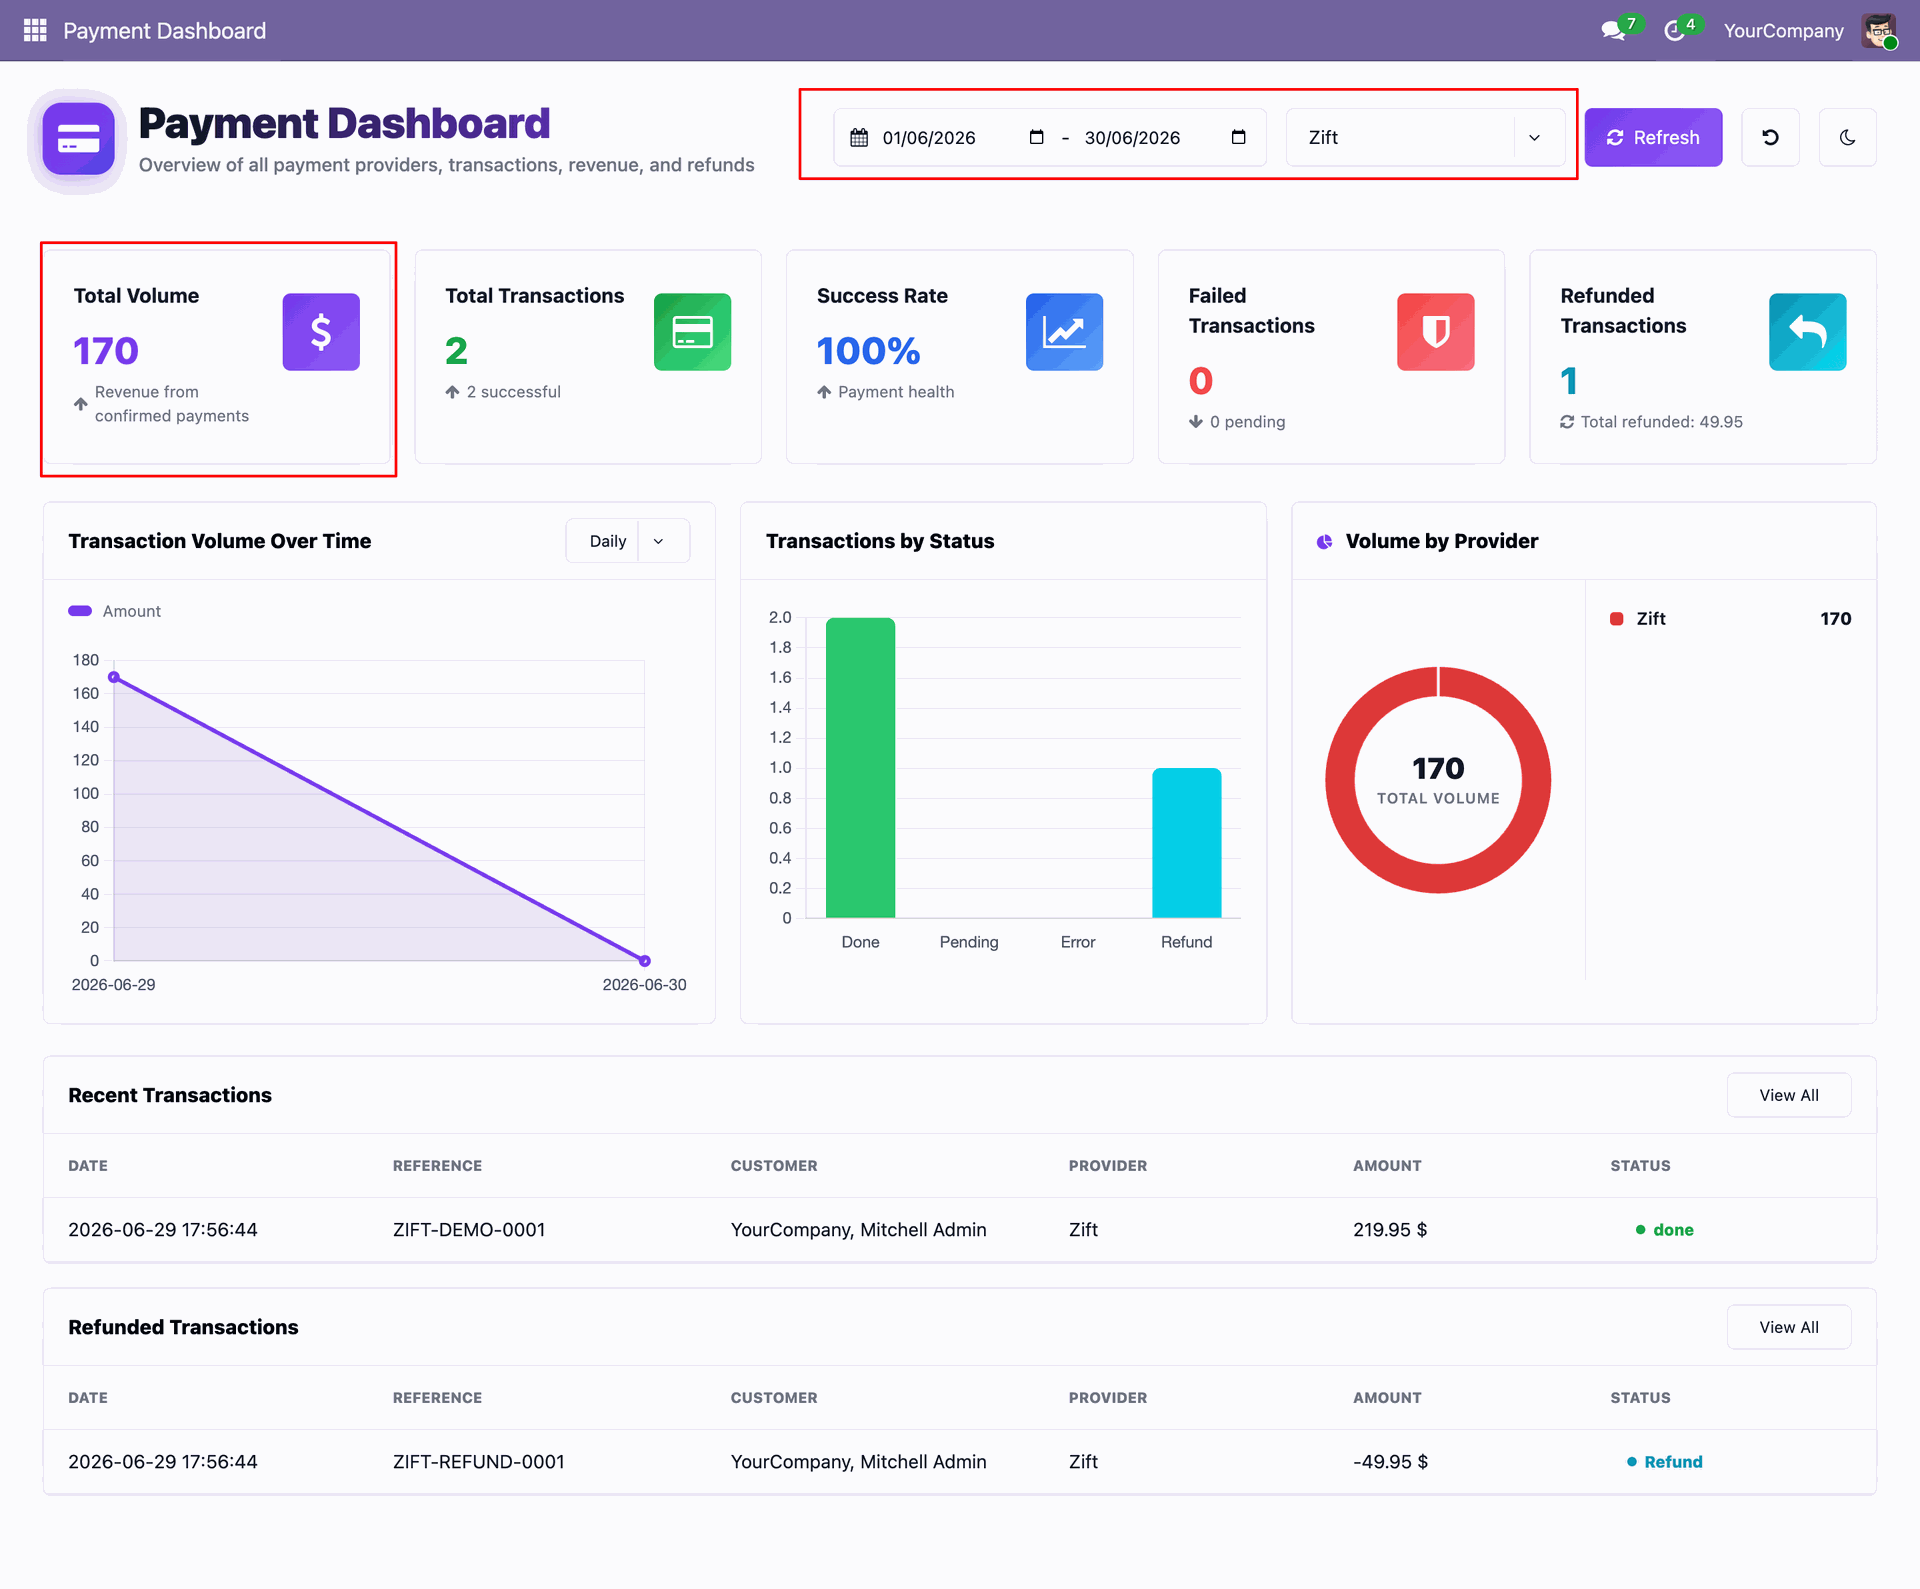1920x1589 pixels.
Task: Click the Success Rate chart icon
Action: 1064,332
